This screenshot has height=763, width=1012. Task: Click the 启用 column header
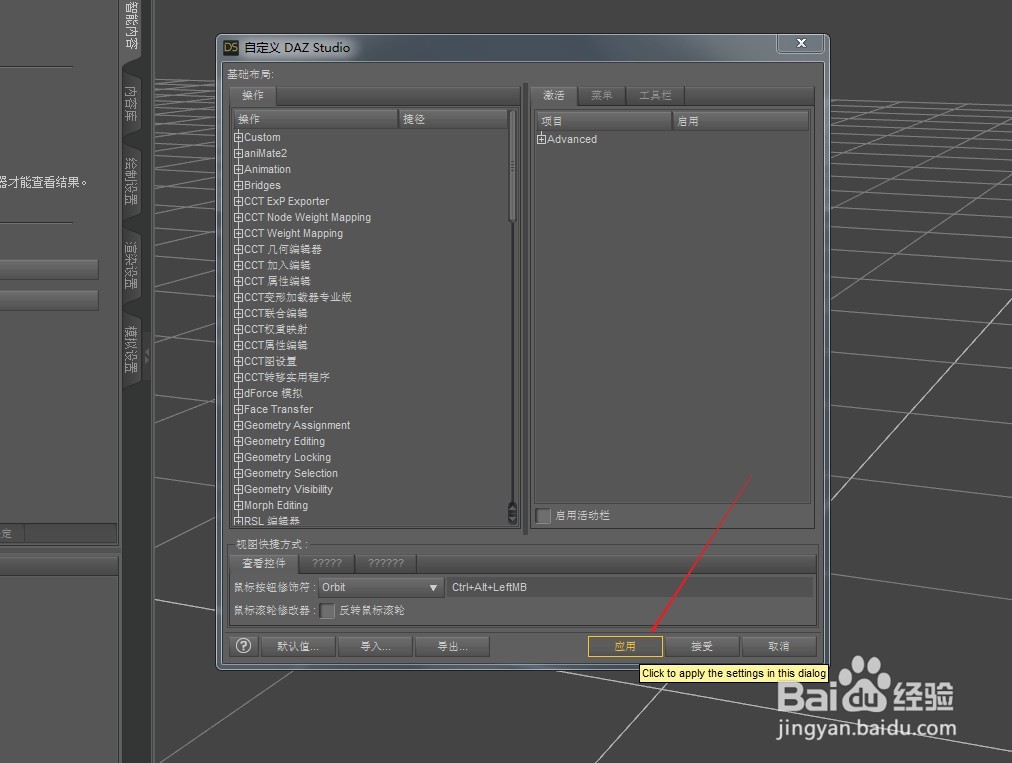coord(740,121)
